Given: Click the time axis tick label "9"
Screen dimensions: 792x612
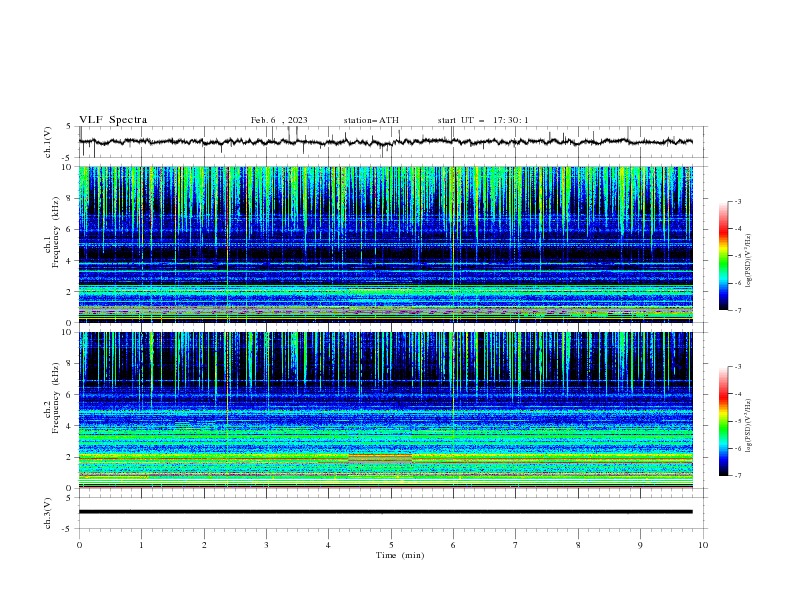Looking at the screenshot, I should (x=640, y=545).
